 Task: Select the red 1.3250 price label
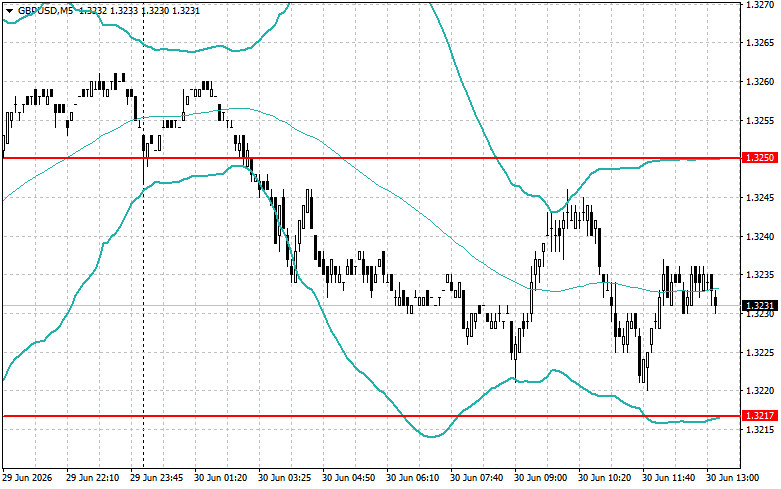(759, 158)
